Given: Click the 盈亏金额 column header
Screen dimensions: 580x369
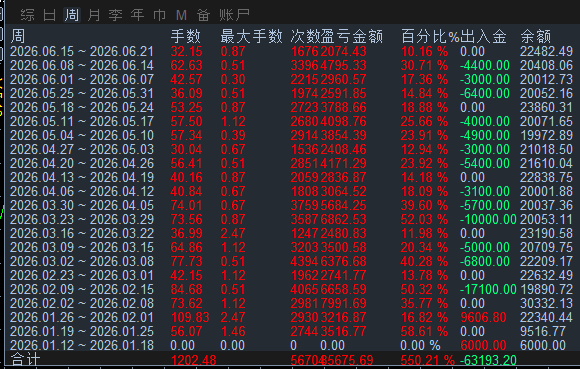Looking at the screenshot, I should (352, 37).
